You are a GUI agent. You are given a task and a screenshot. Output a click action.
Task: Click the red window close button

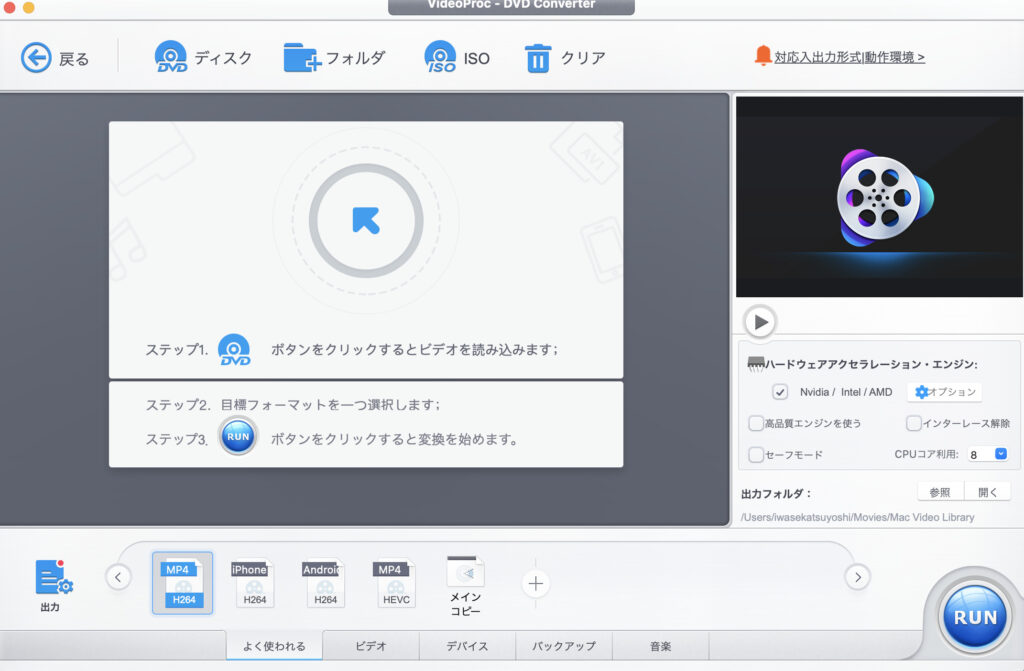pyautogui.click(x=9, y=8)
